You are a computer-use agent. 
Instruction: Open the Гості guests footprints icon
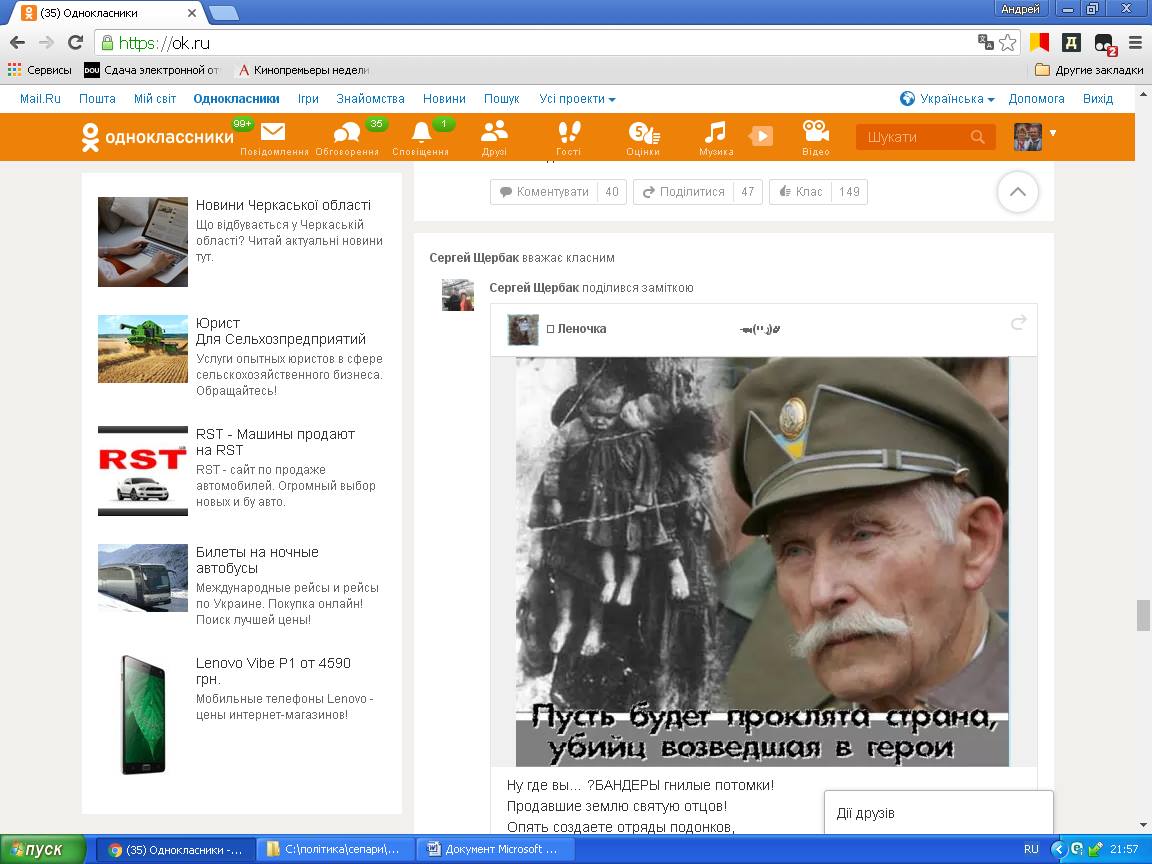568,133
